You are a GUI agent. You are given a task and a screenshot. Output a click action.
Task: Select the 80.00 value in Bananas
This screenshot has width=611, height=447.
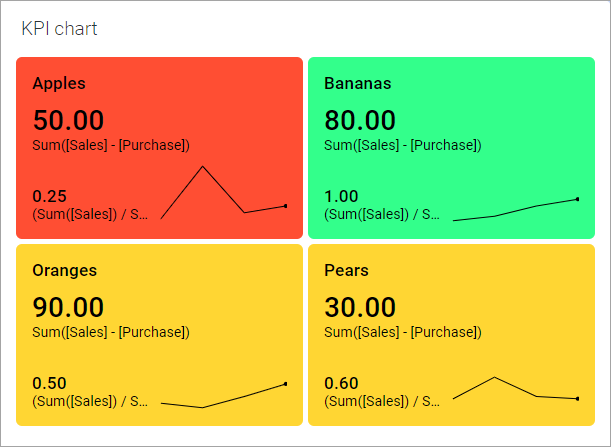coord(360,120)
